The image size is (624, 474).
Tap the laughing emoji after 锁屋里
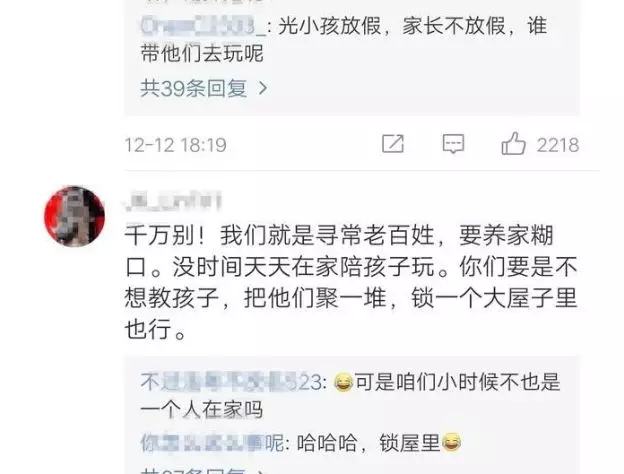[x=451, y=442]
